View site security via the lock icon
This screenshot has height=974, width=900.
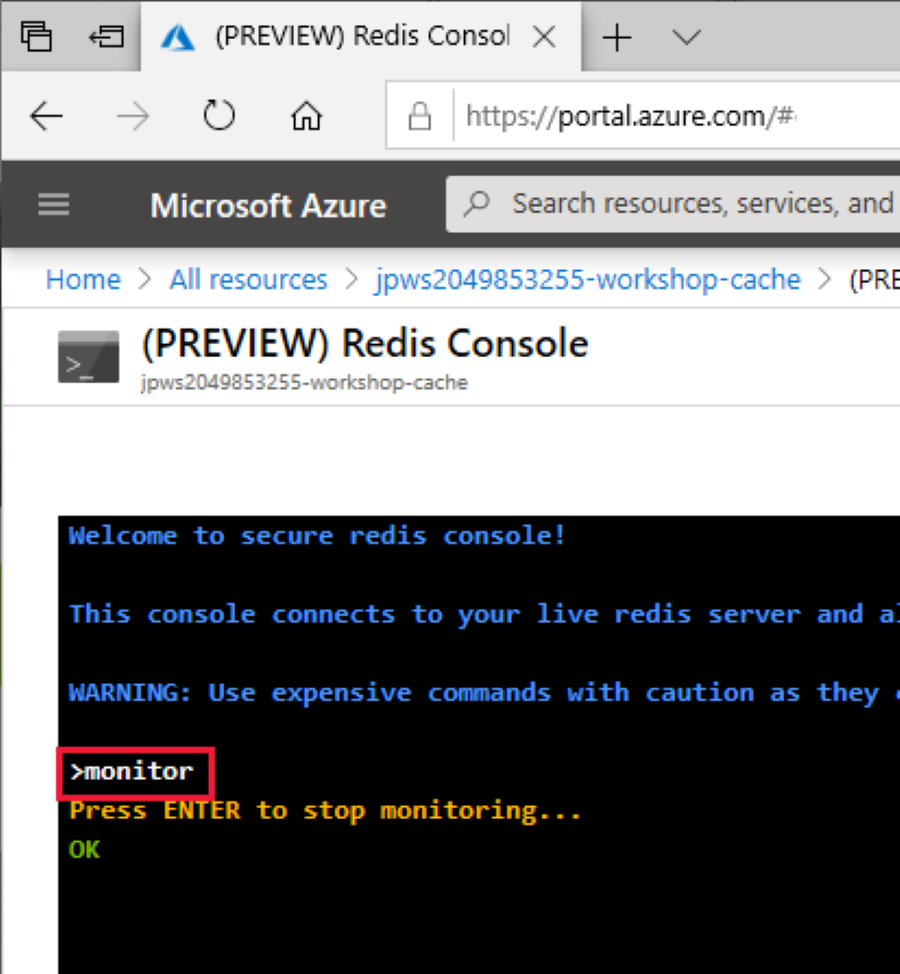tap(419, 116)
